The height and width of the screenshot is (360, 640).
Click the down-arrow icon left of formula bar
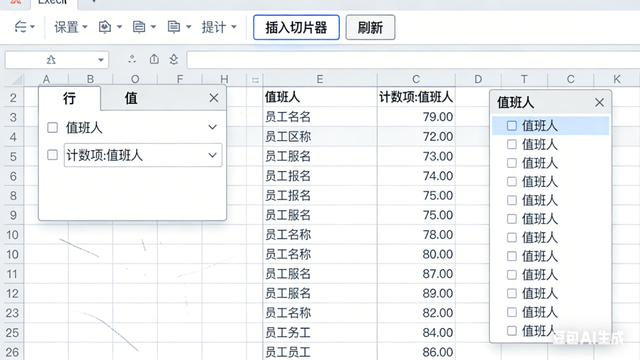tap(174, 60)
